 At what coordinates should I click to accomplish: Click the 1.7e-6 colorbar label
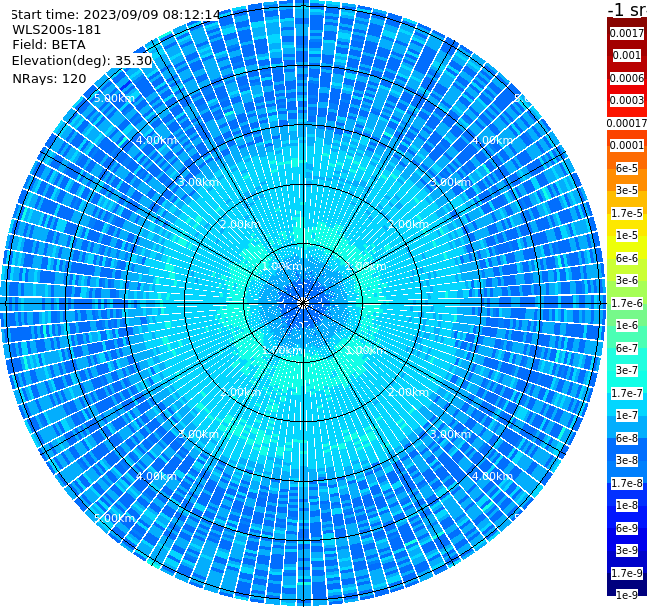point(627,303)
